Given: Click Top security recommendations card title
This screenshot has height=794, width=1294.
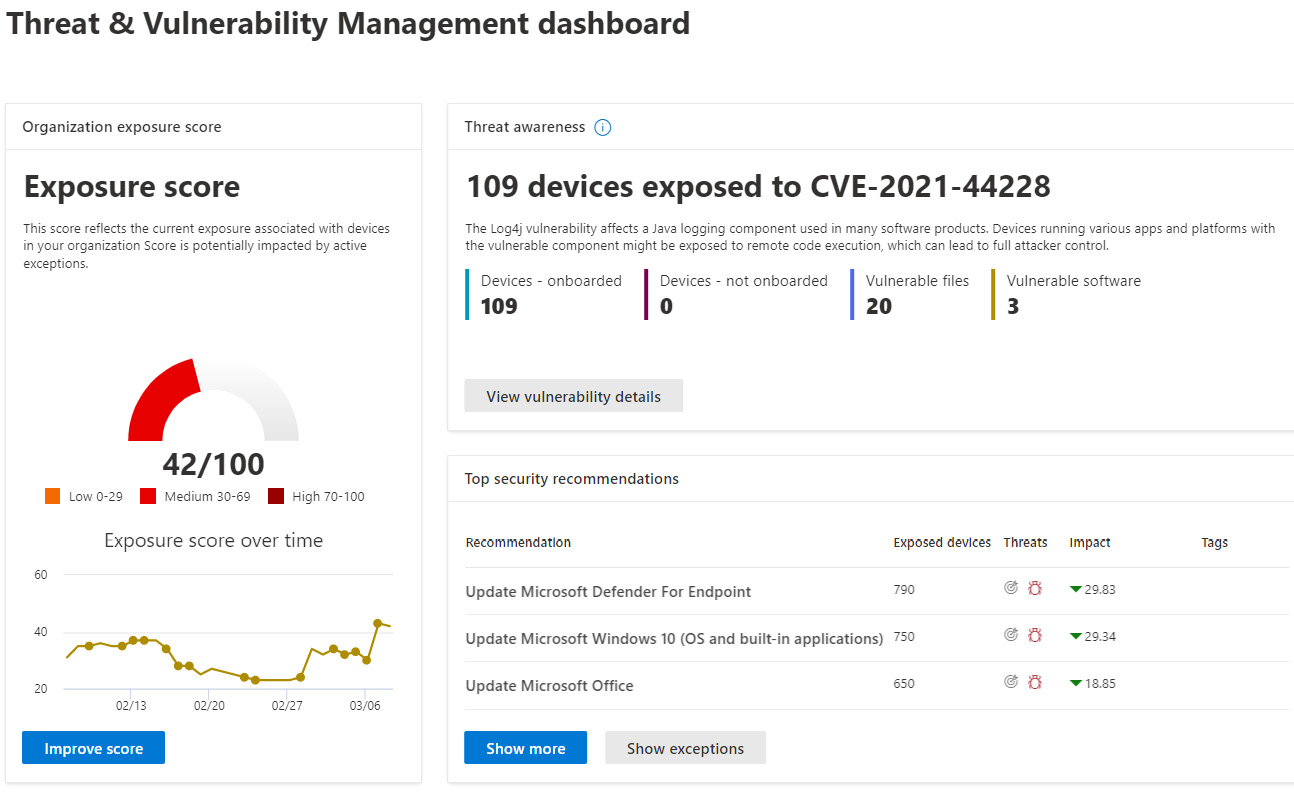Looking at the screenshot, I should click(x=572, y=479).
